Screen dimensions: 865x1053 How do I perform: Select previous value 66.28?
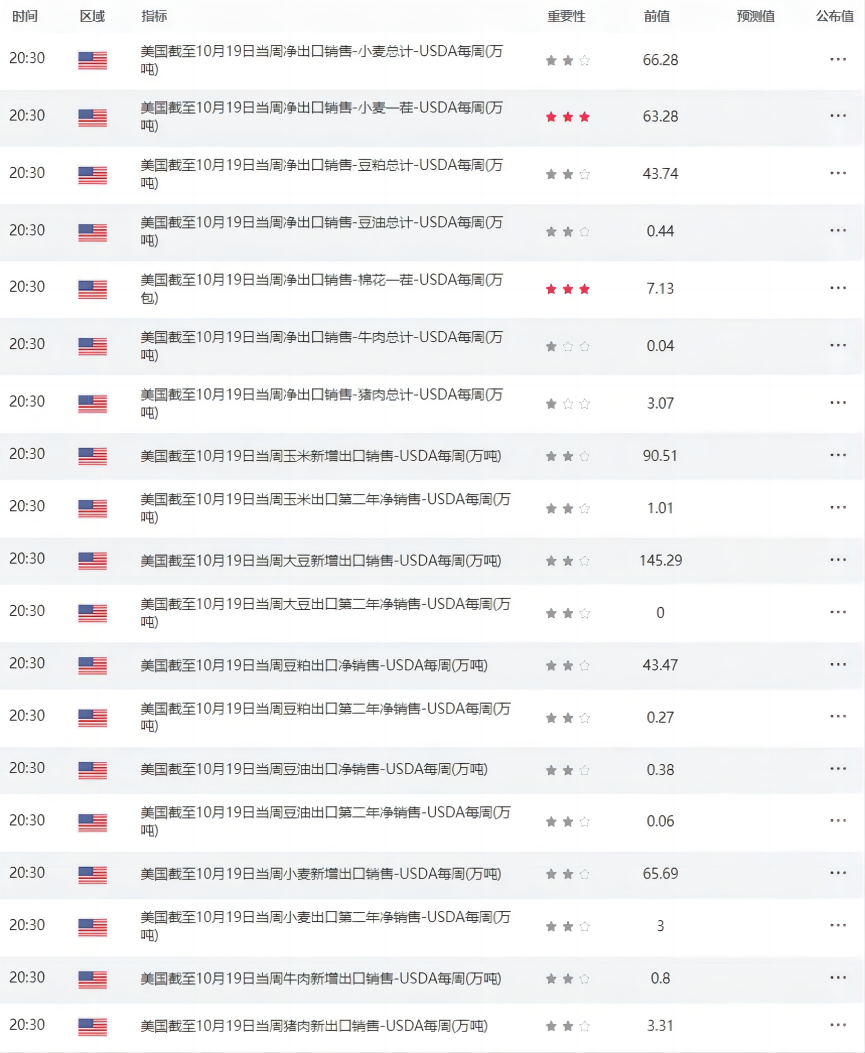coord(660,60)
